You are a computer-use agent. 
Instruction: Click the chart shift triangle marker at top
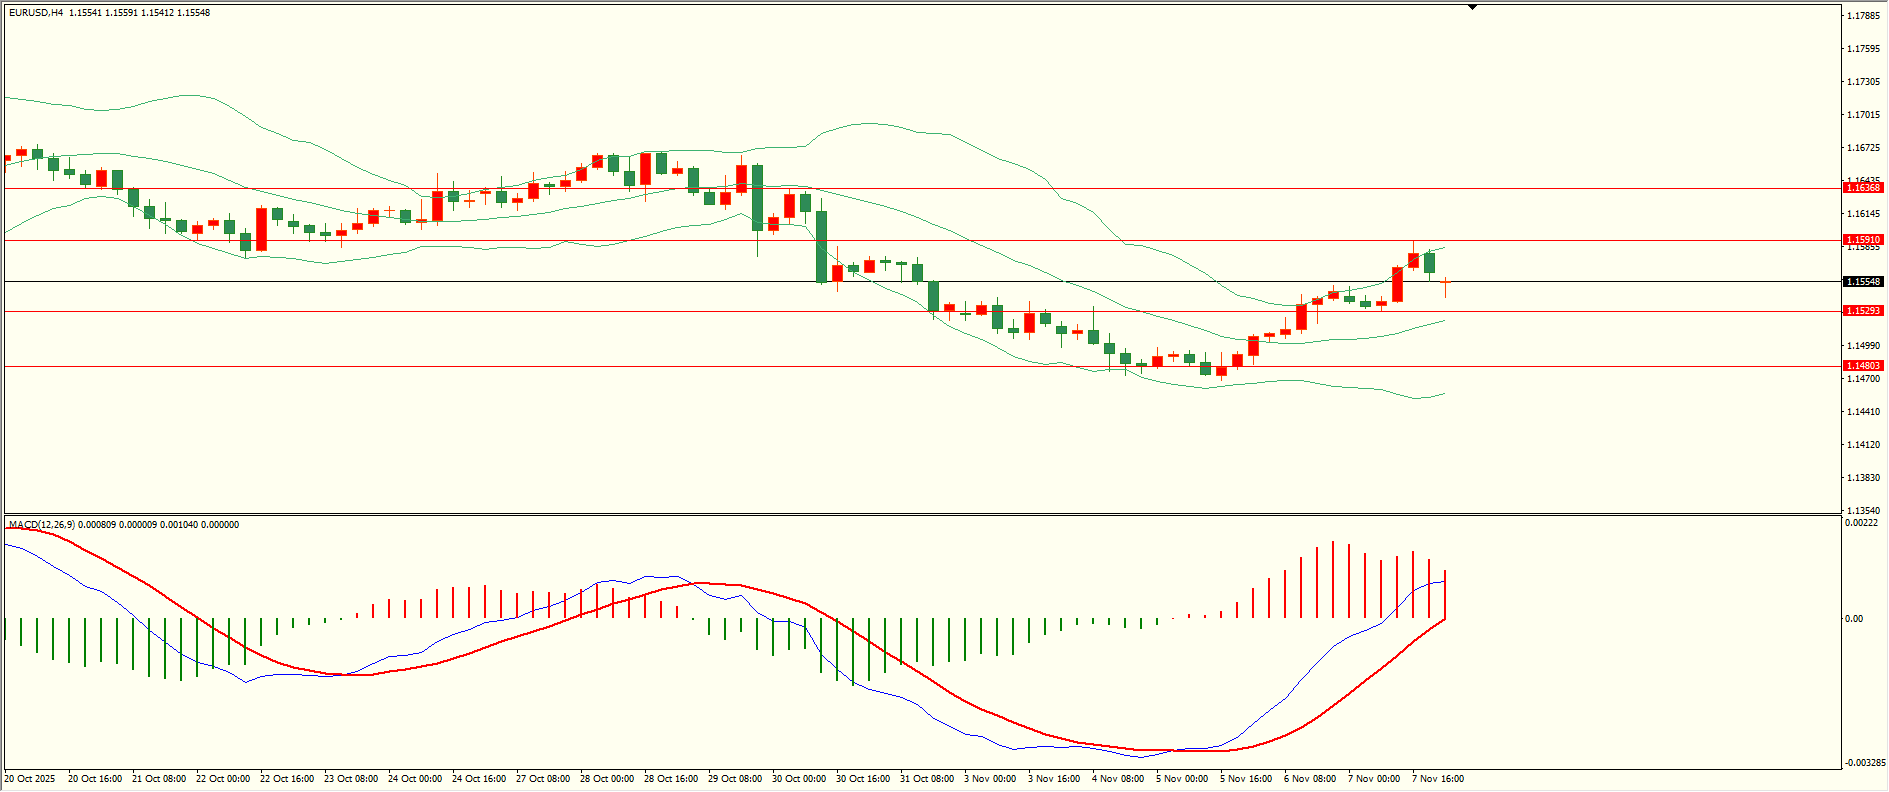coord(1472,8)
